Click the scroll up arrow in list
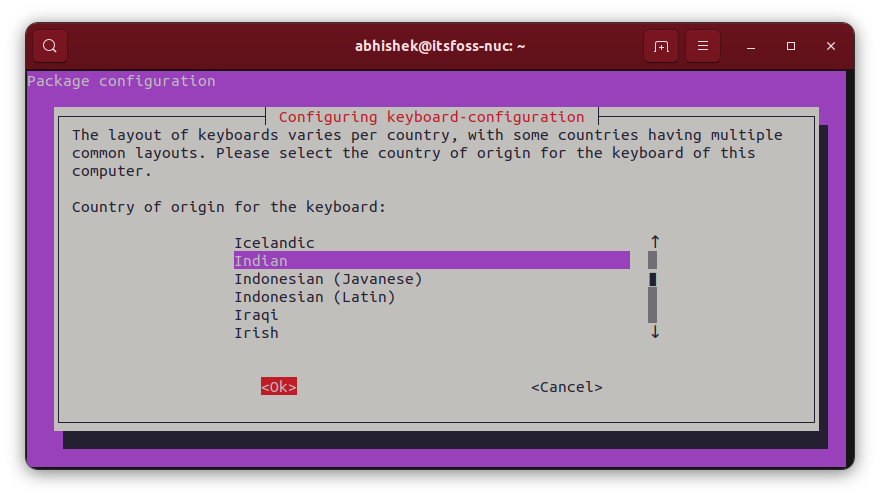880x498 pixels. pos(655,242)
